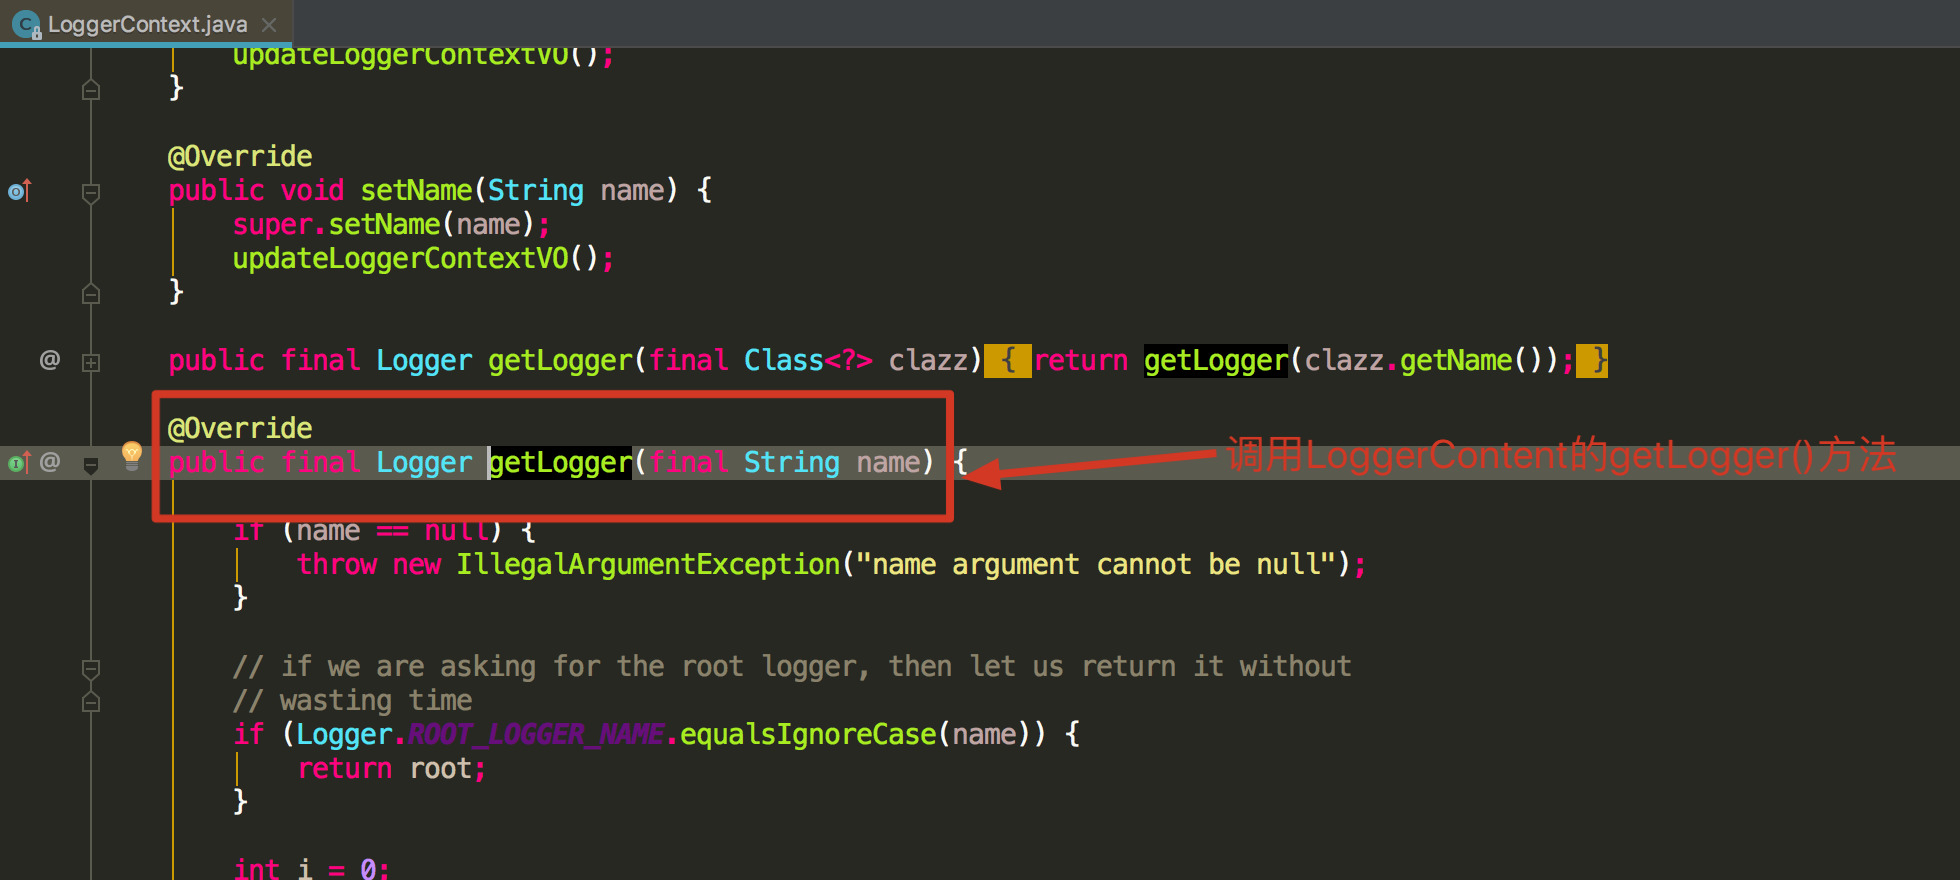Click 'clazz.getName()' expression
1960x880 pixels.
pos(1432,360)
